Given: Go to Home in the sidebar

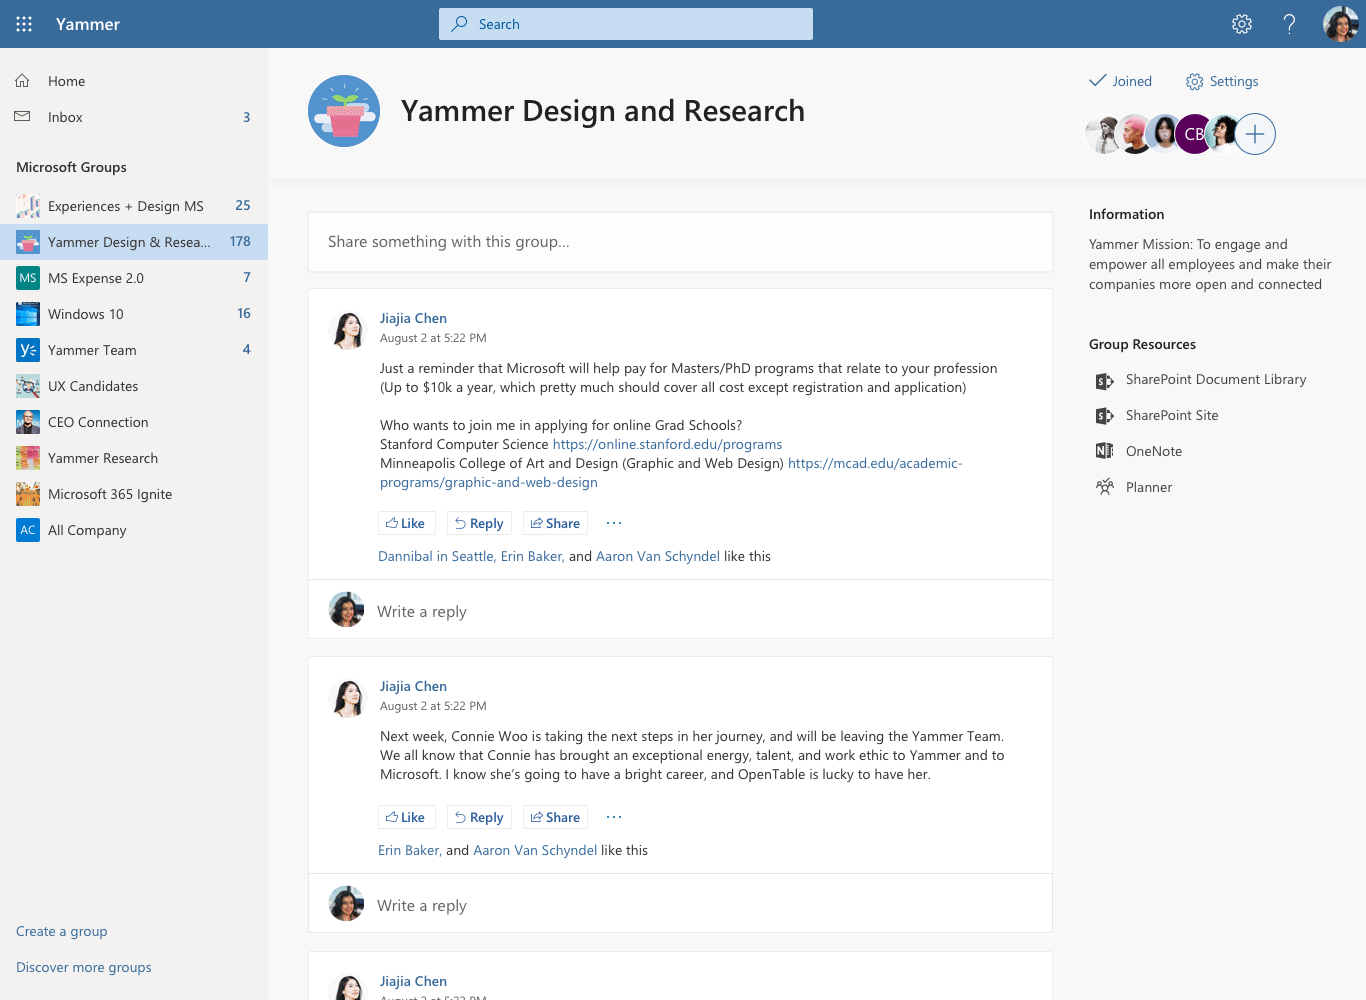Looking at the screenshot, I should [134, 81].
